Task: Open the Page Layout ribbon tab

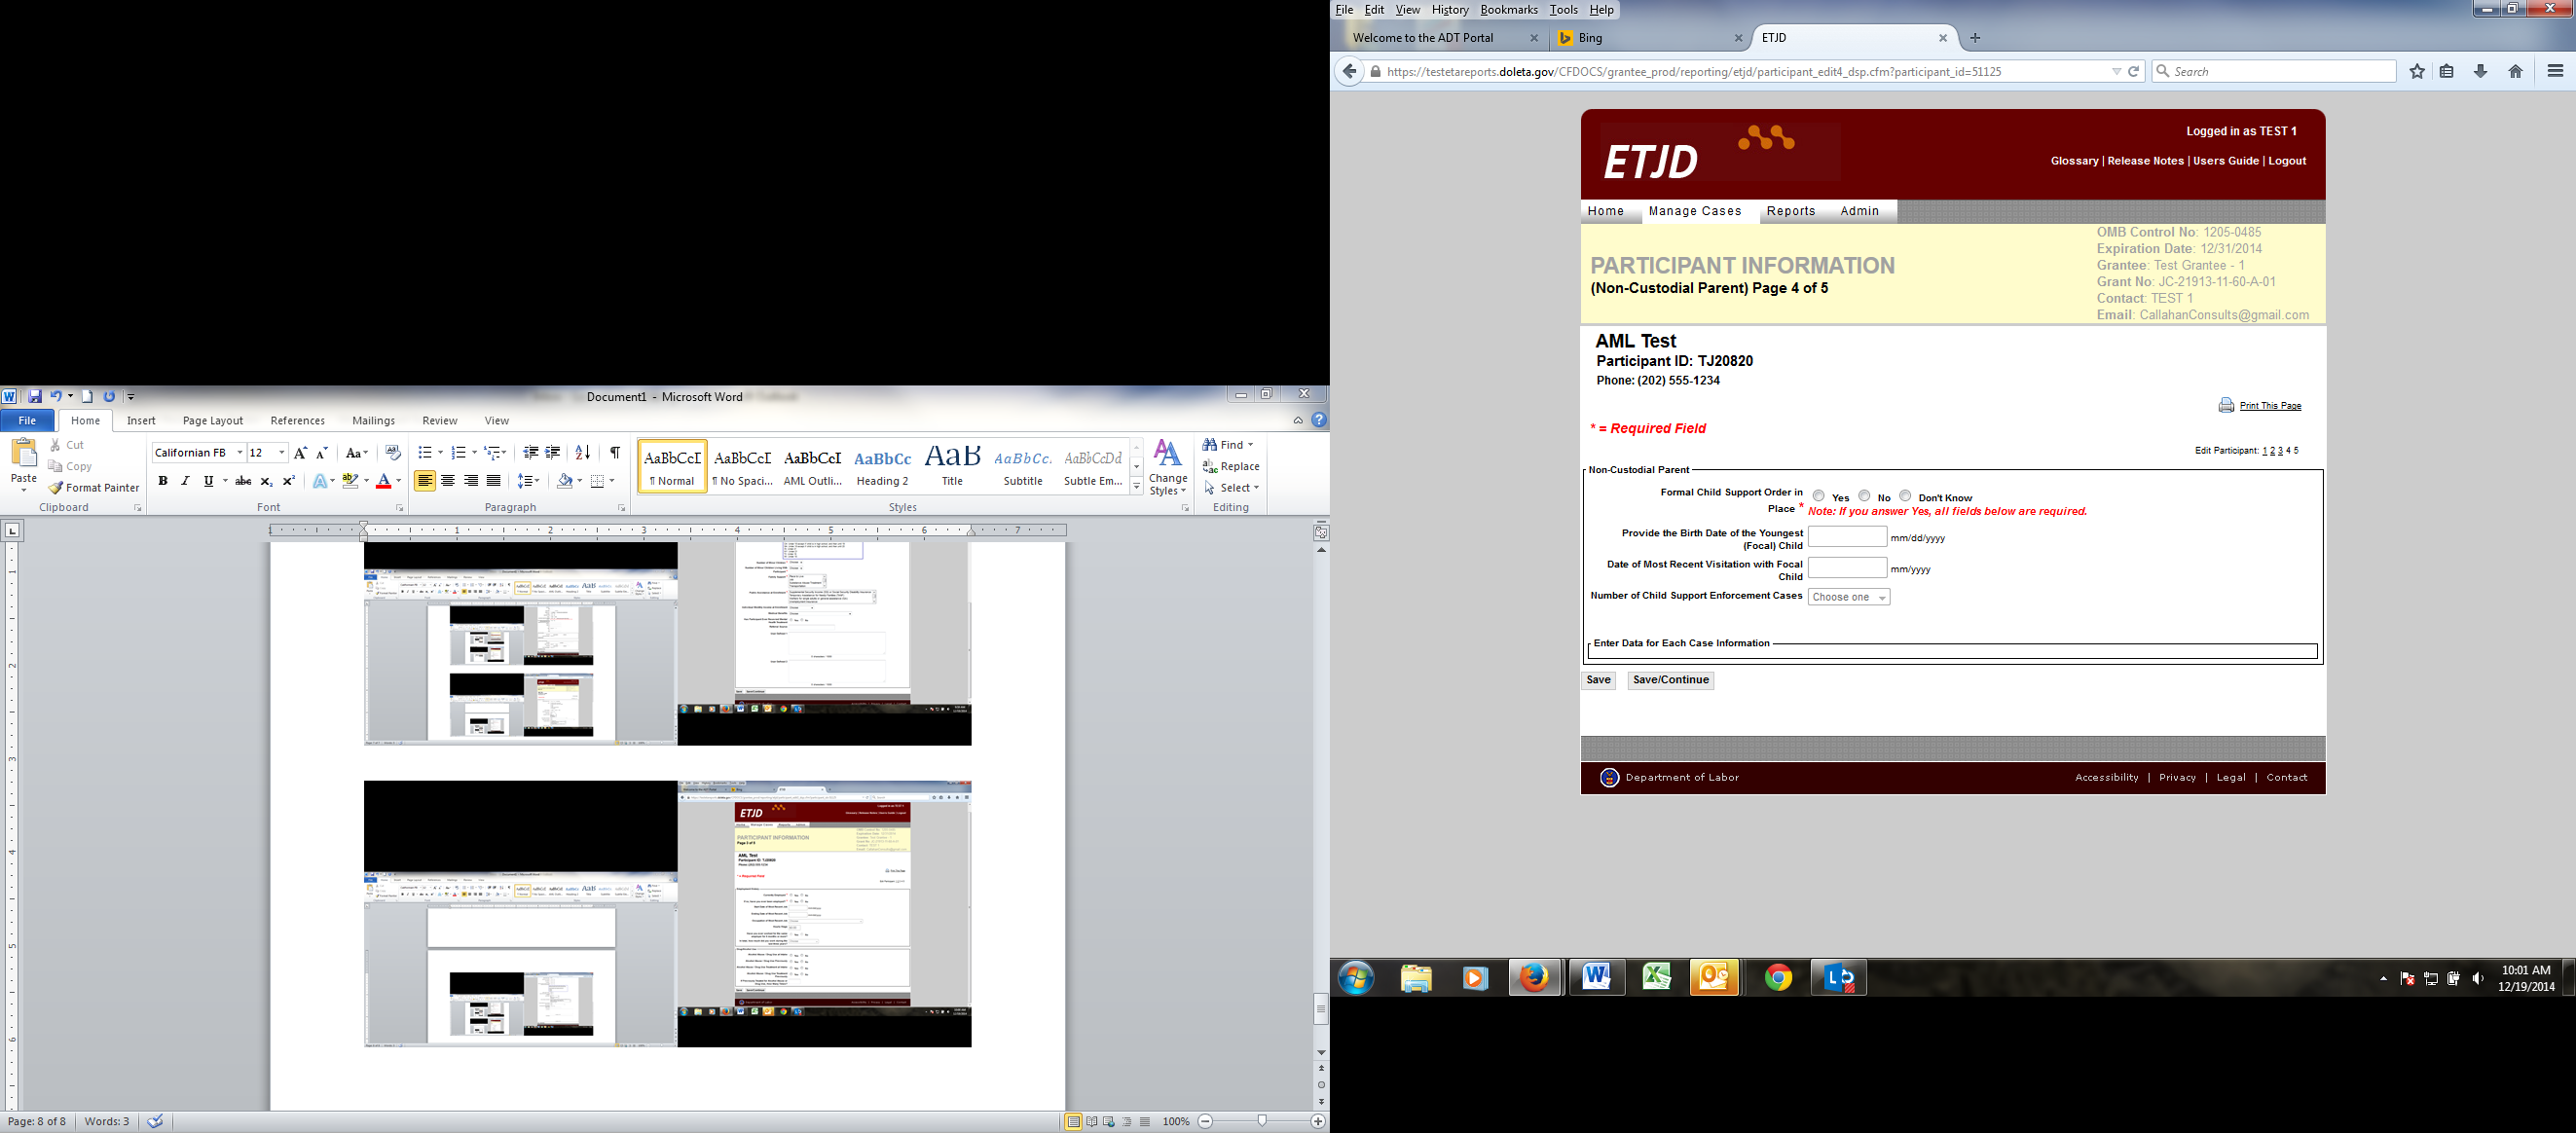Action: pyautogui.click(x=212, y=421)
